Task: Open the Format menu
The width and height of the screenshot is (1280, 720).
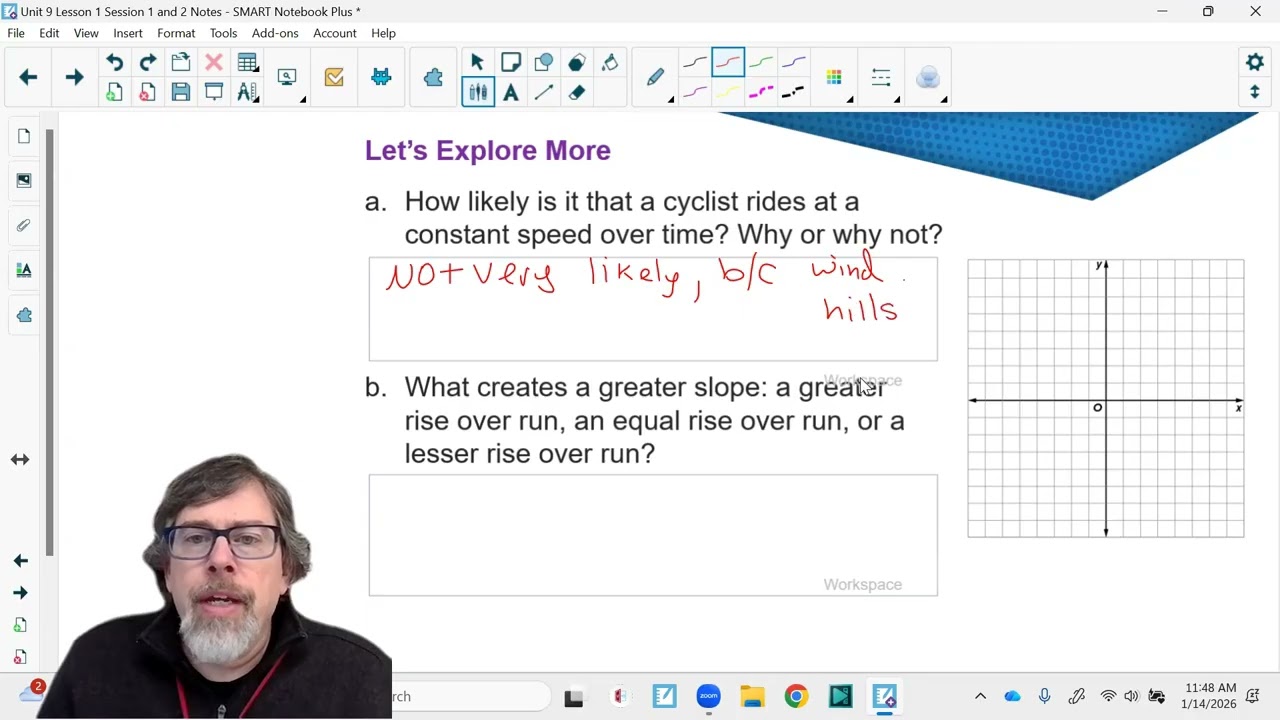Action: 176,33
